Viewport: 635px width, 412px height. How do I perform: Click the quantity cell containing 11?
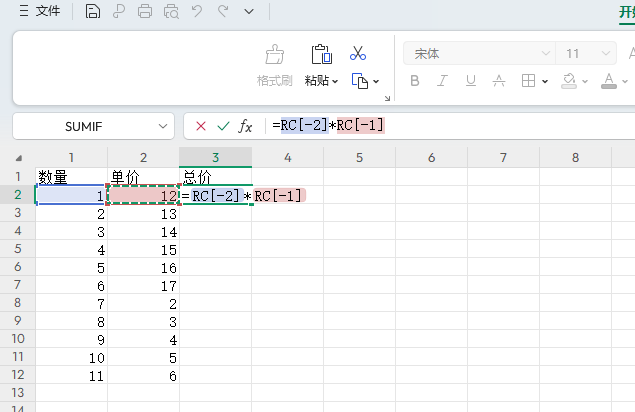click(71, 375)
